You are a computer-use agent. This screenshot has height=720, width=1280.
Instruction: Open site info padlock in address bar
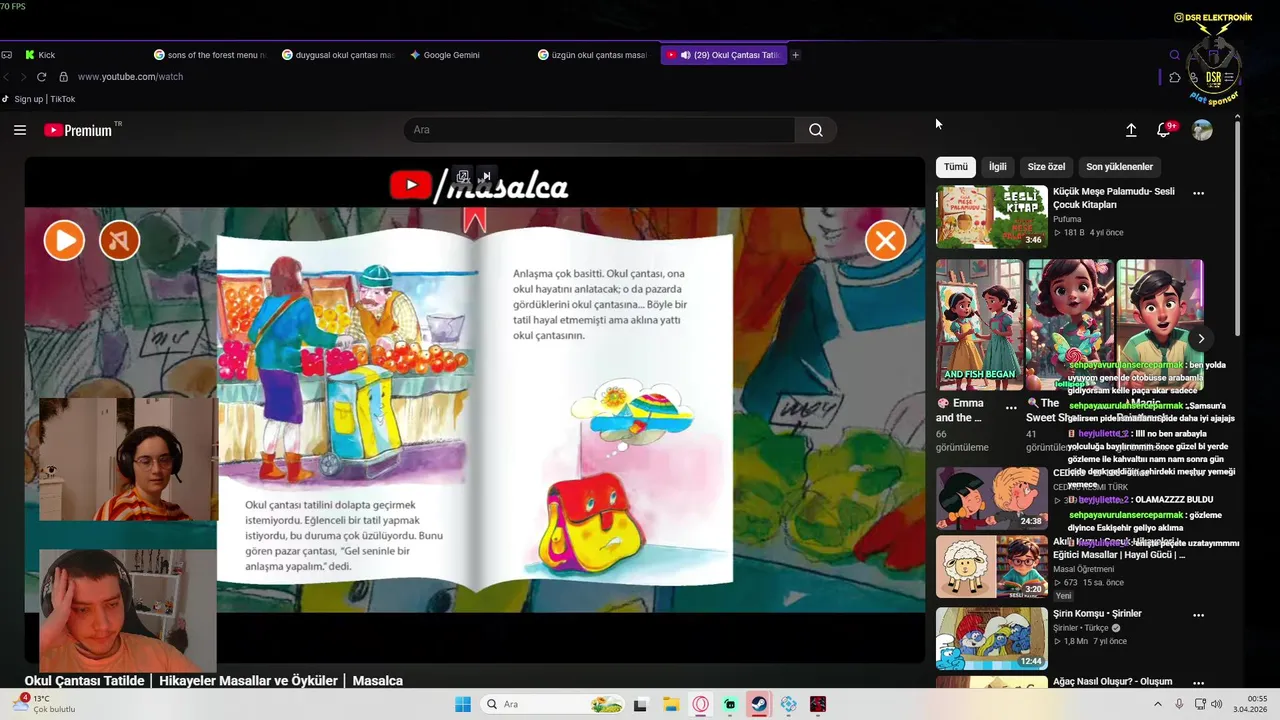click(63, 77)
